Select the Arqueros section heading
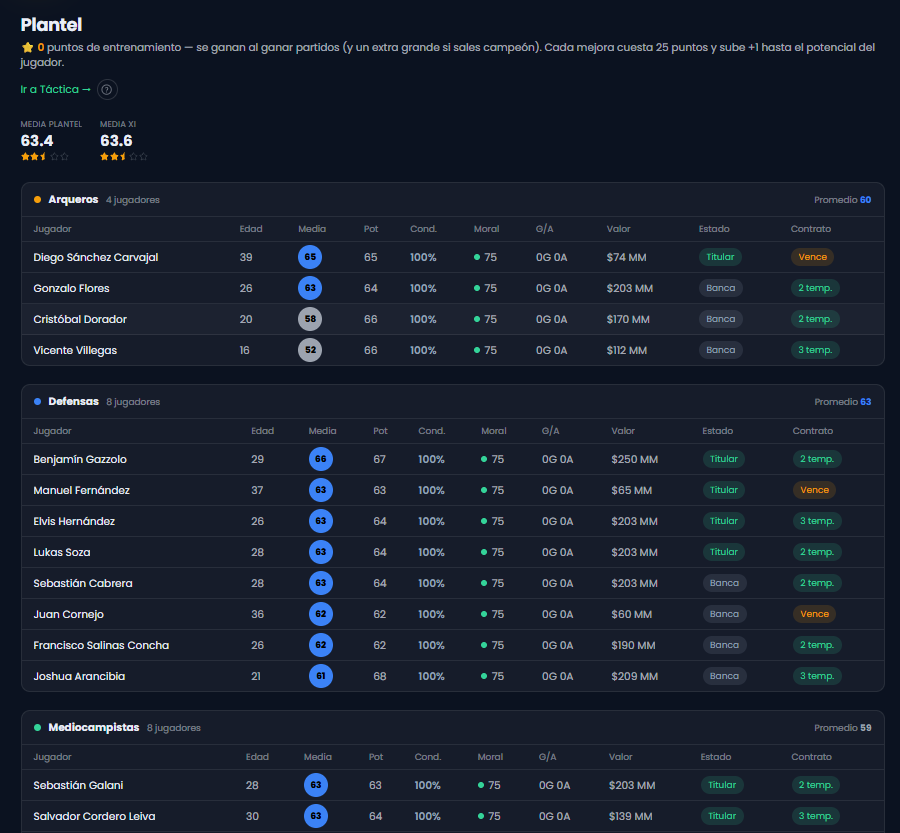This screenshot has height=833, width=900. pos(73,200)
